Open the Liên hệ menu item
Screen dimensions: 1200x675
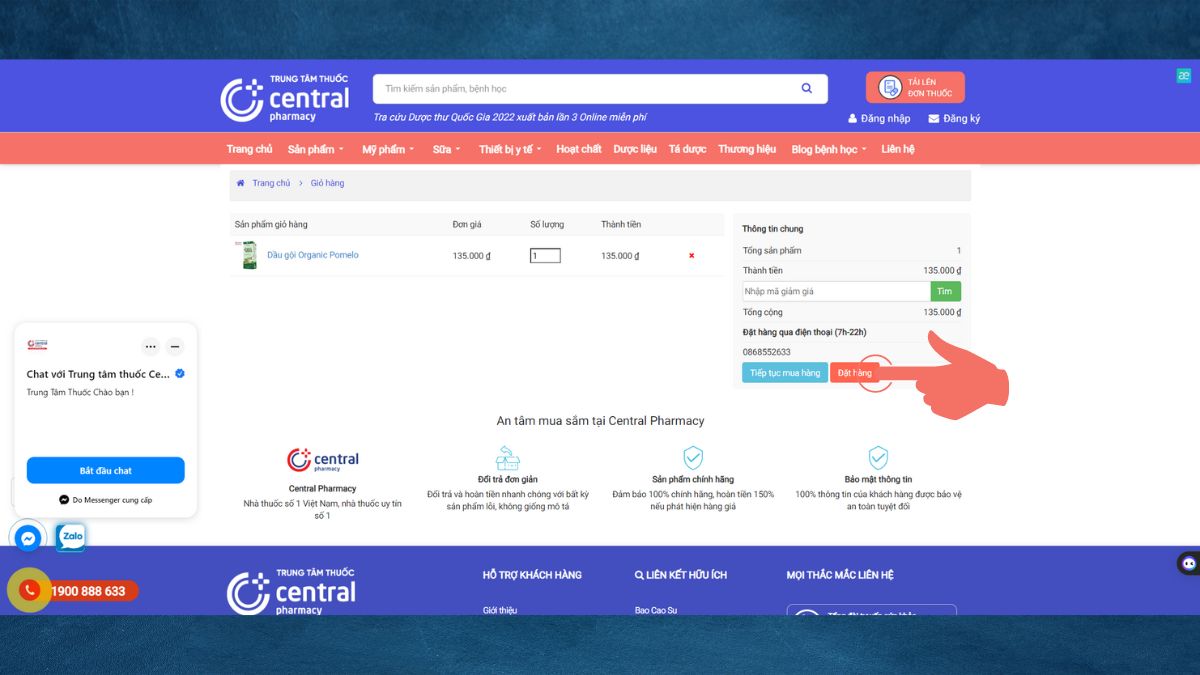coord(898,149)
